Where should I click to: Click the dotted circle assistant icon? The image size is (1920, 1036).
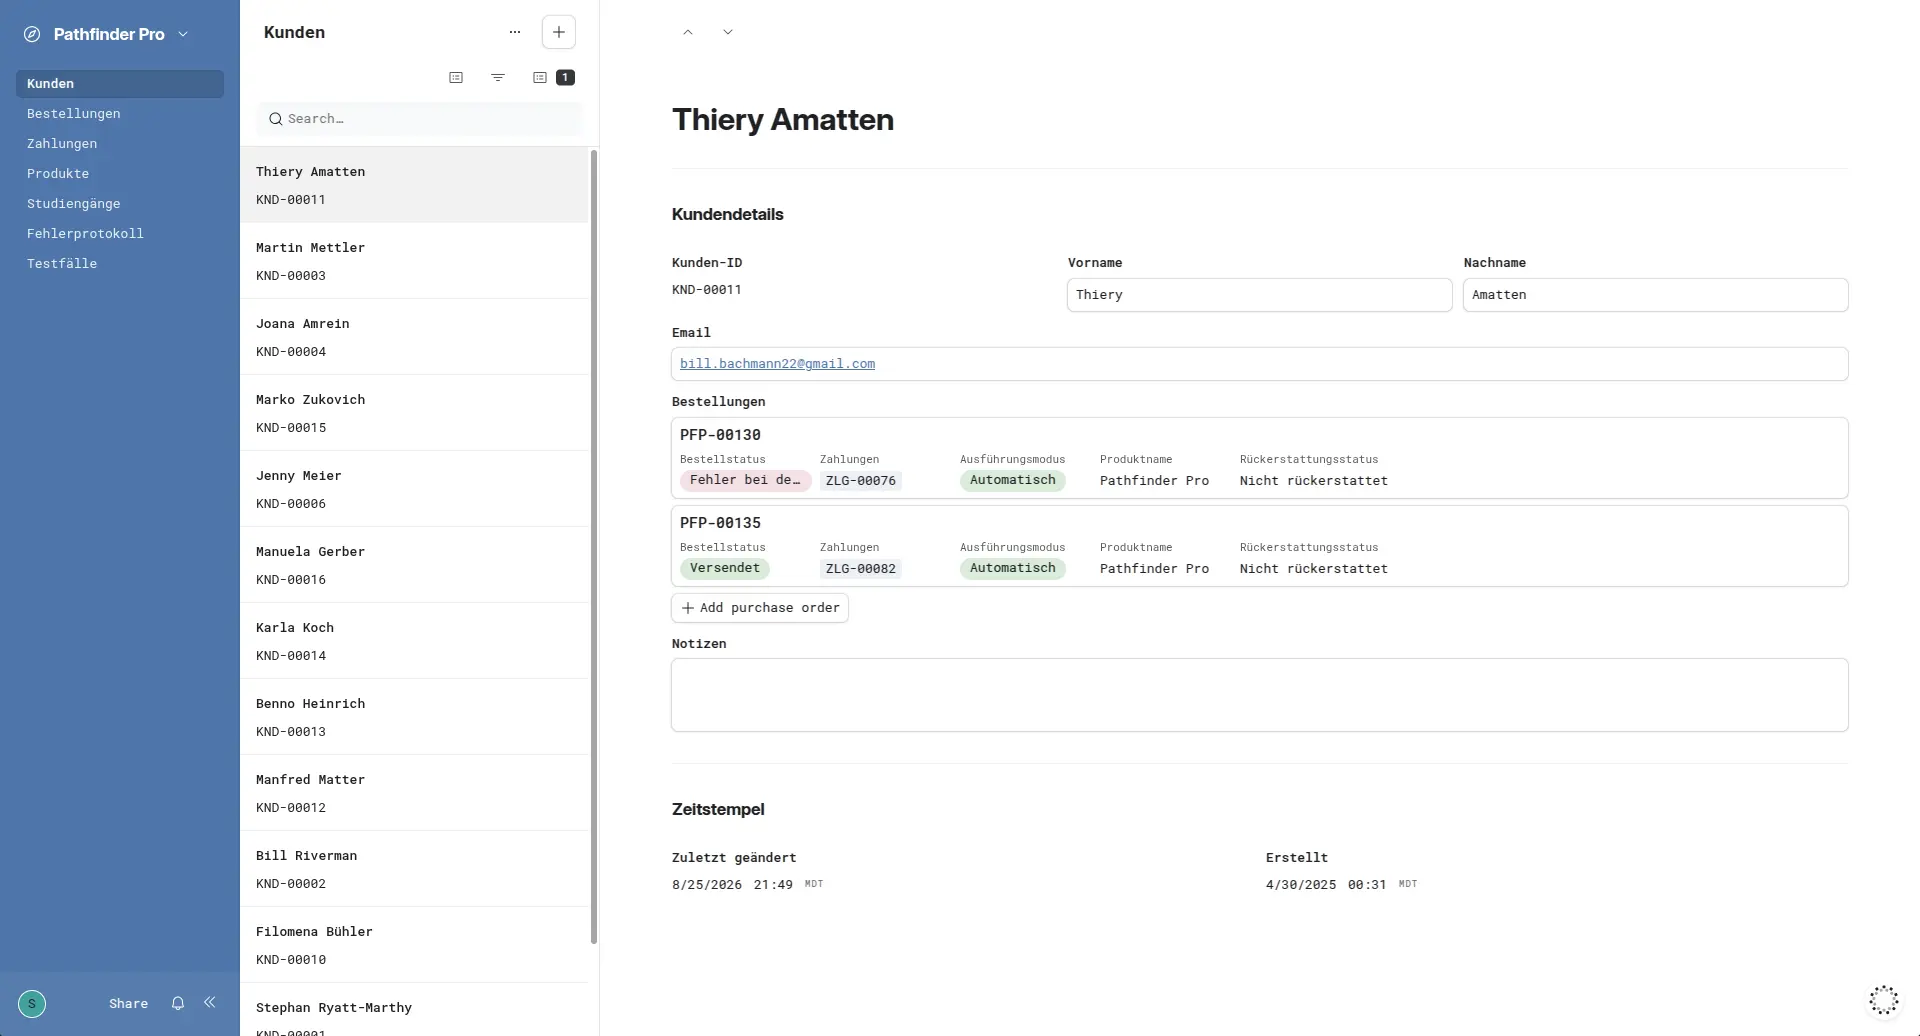pyautogui.click(x=1883, y=1000)
